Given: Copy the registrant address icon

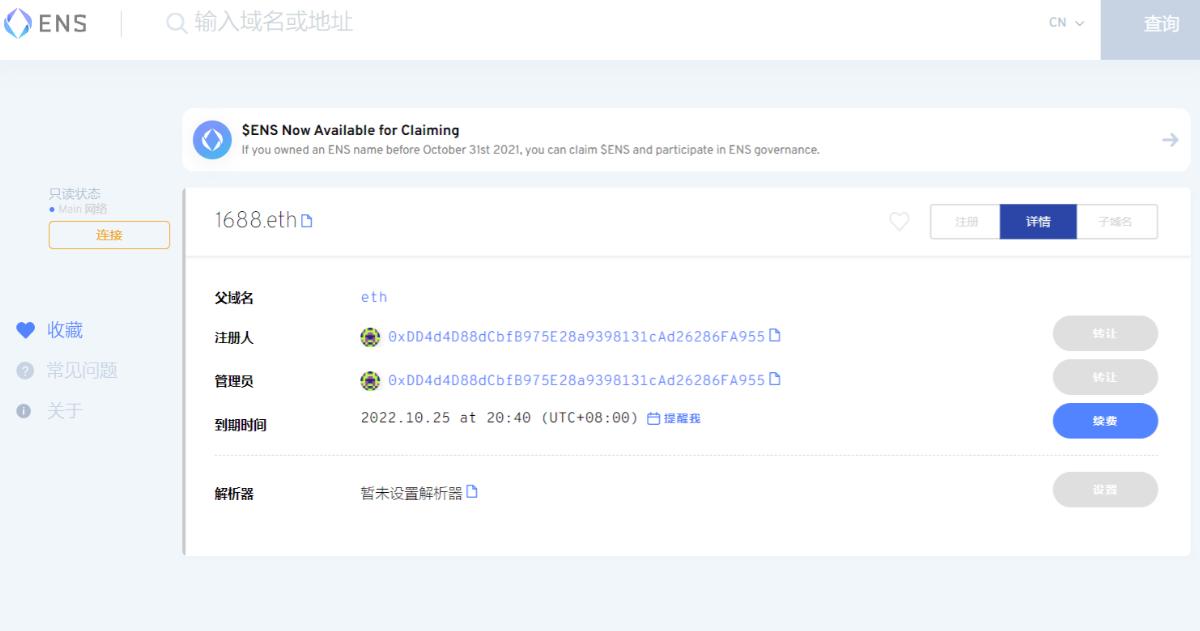Looking at the screenshot, I should click(774, 336).
